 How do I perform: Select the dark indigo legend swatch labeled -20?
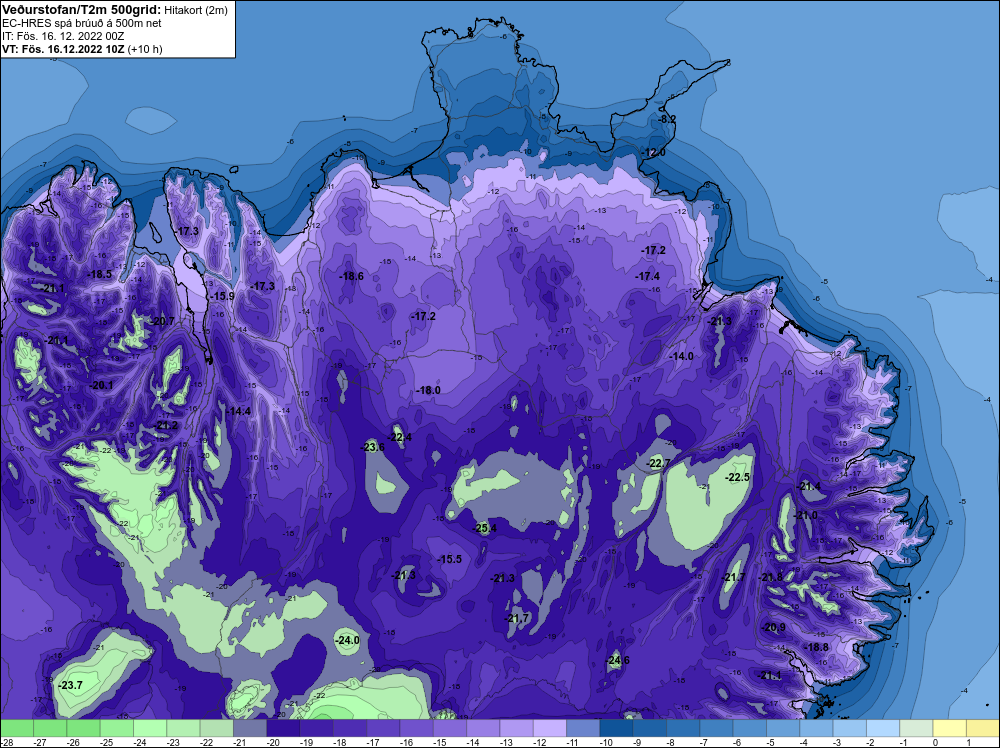(283, 728)
